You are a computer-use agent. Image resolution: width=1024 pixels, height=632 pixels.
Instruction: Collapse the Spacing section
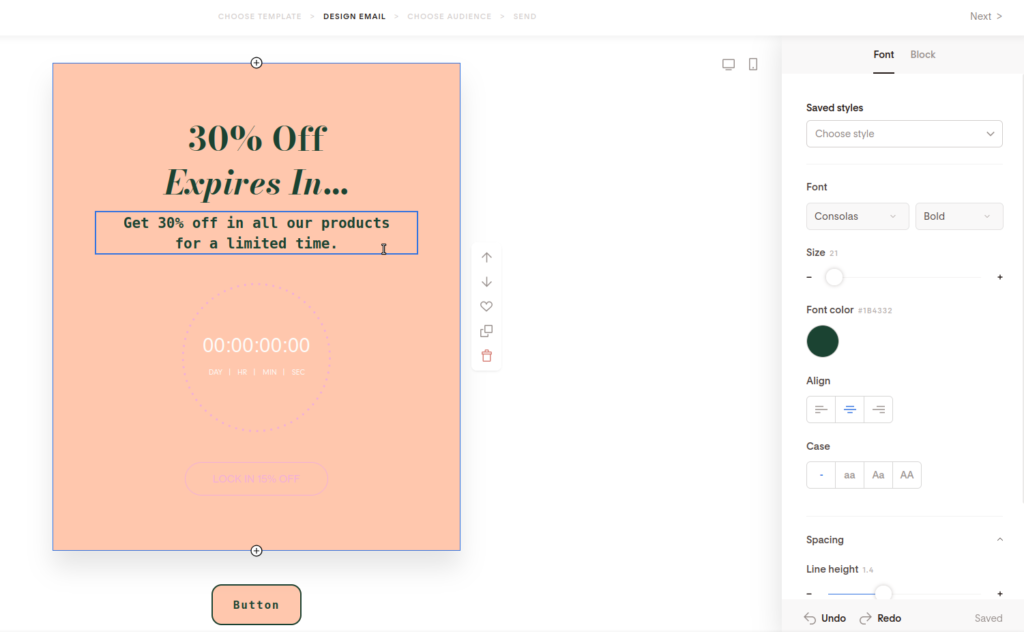(1000, 540)
